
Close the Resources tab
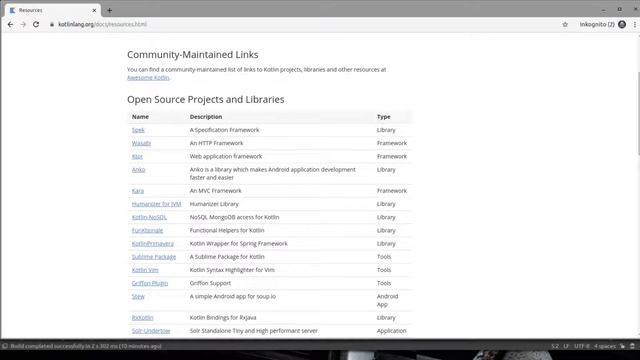pos(94,10)
